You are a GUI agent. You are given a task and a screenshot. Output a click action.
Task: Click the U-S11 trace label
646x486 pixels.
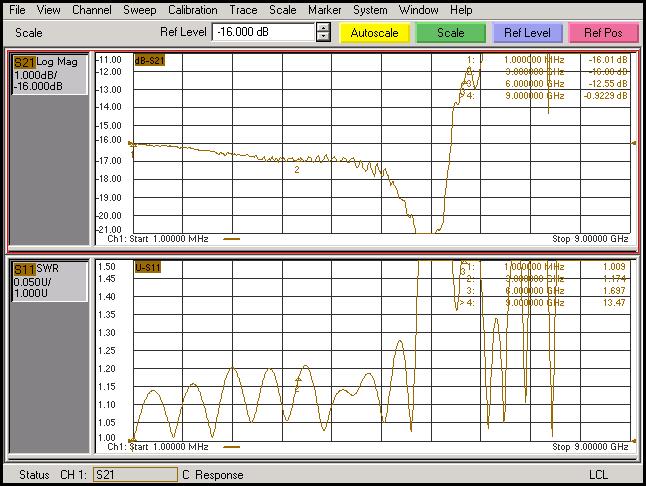click(147, 268)
